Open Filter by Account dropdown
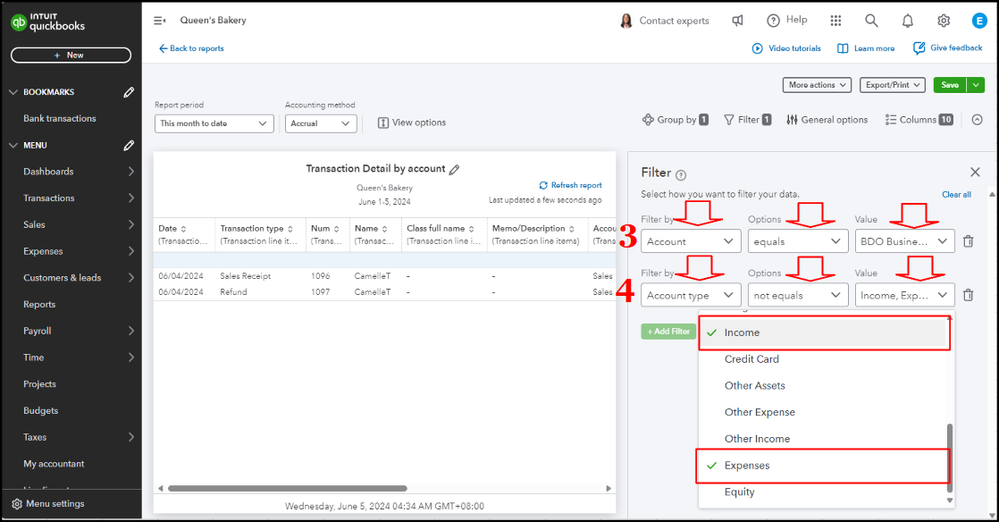This screenshot has height=522, width=999. [x=691, y=242]
